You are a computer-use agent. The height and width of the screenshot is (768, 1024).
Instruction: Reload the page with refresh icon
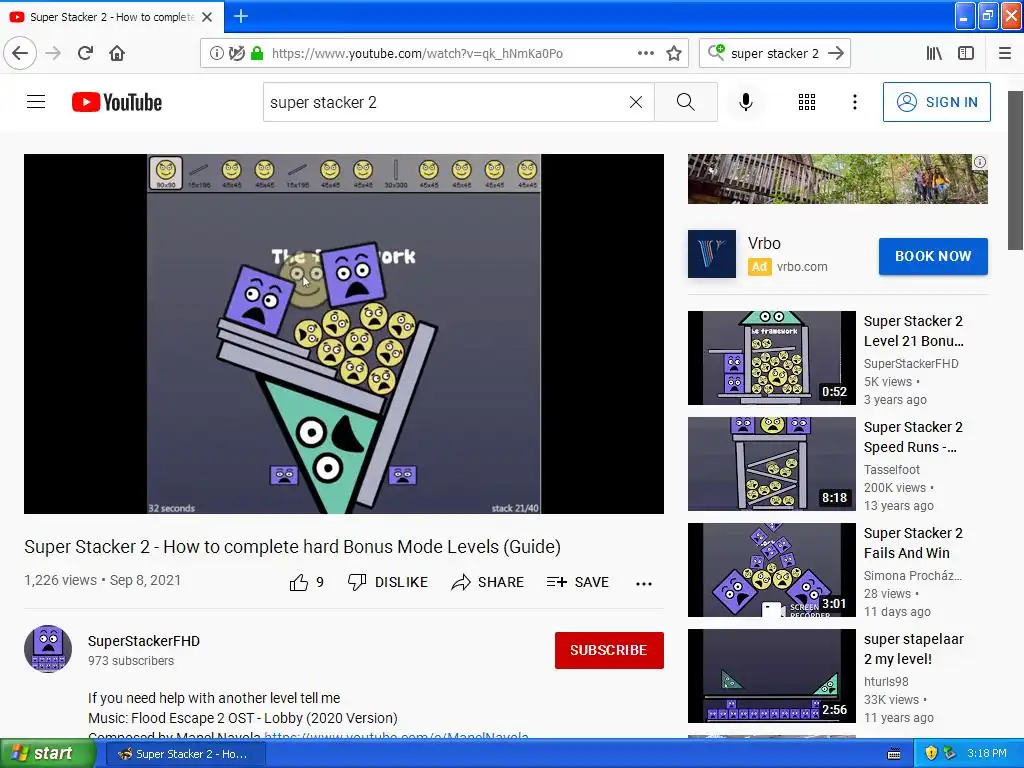[85, 53]
